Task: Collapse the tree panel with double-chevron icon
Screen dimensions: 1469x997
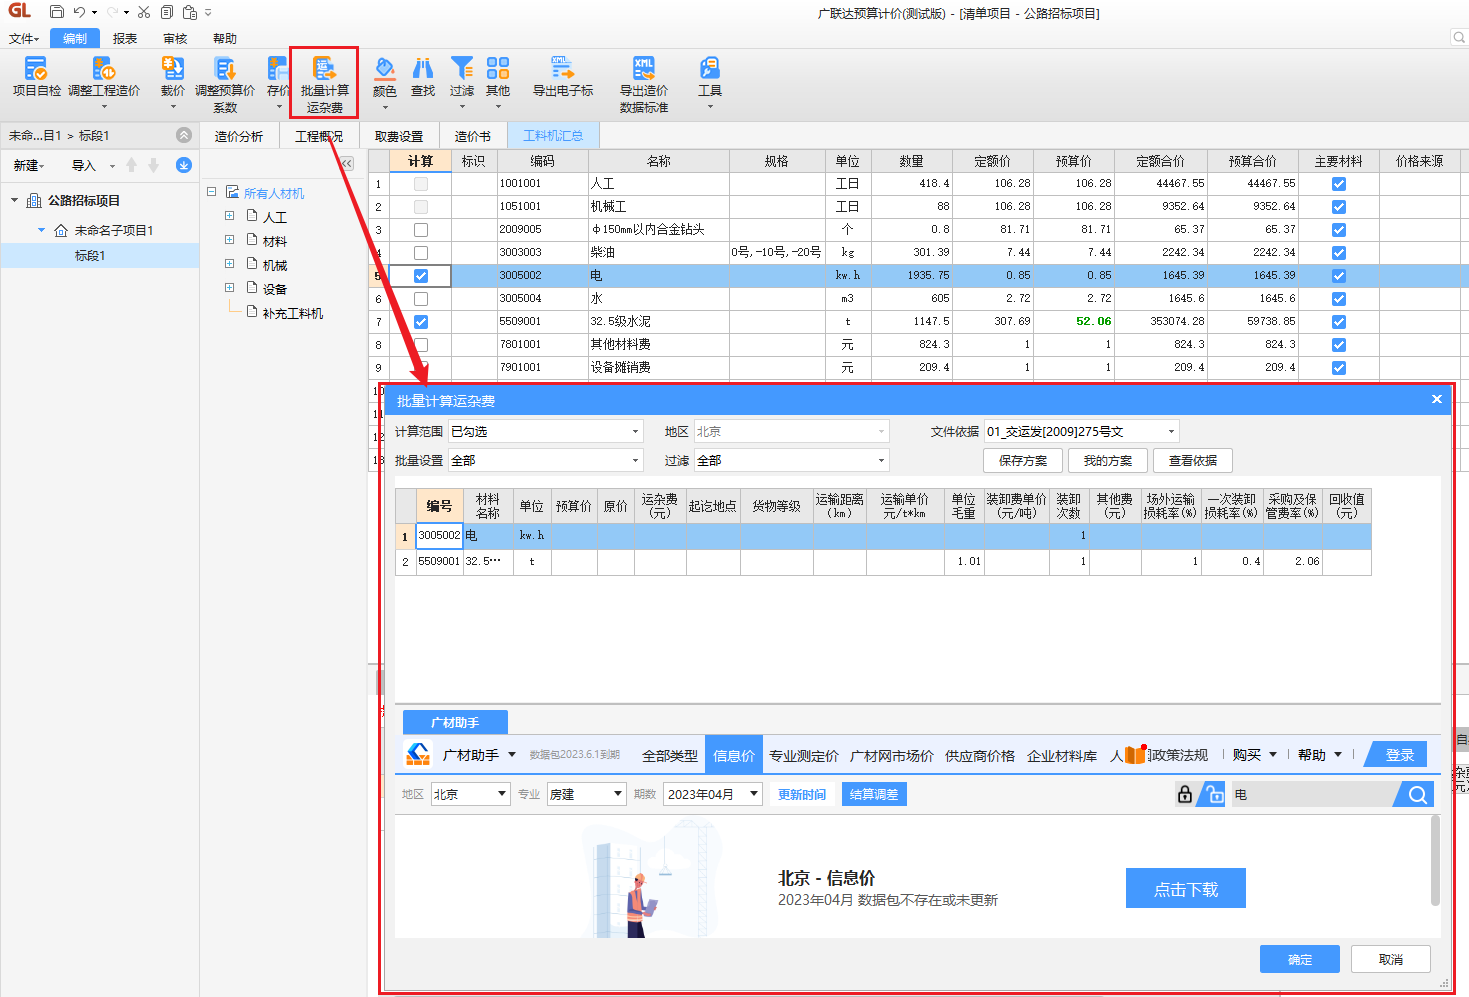Action: click(347, 163)
